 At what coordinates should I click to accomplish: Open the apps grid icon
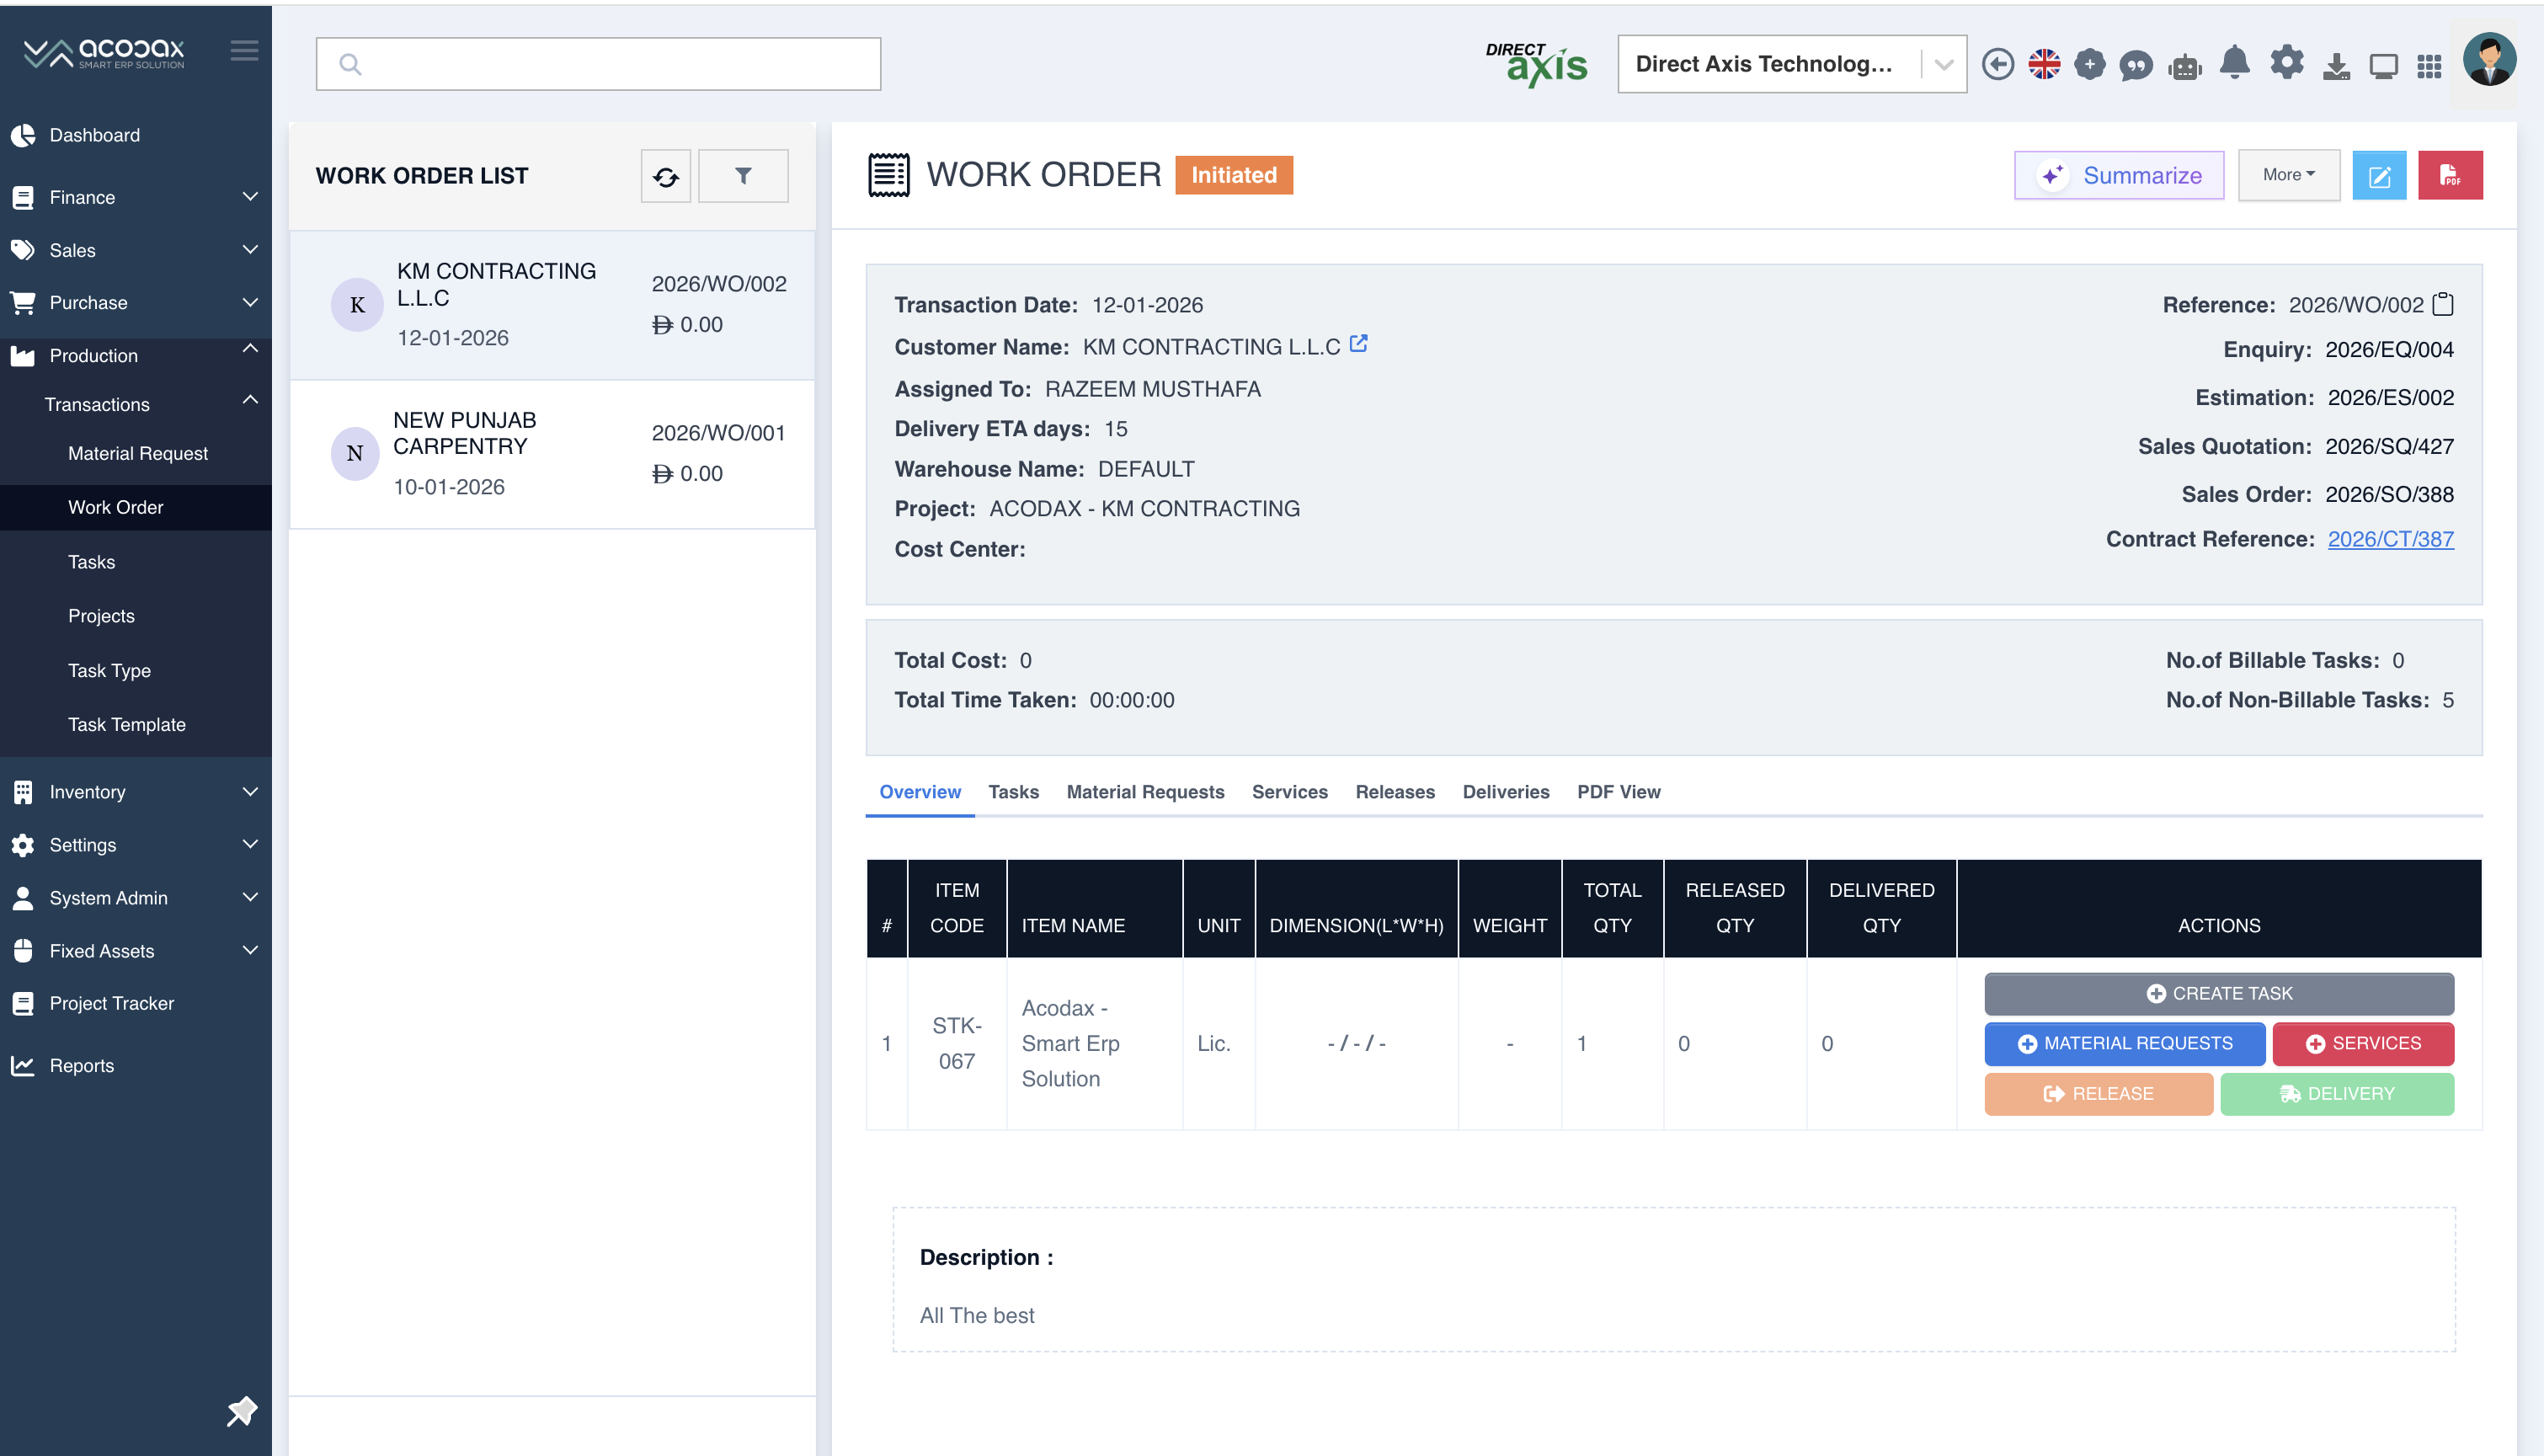2430,66
